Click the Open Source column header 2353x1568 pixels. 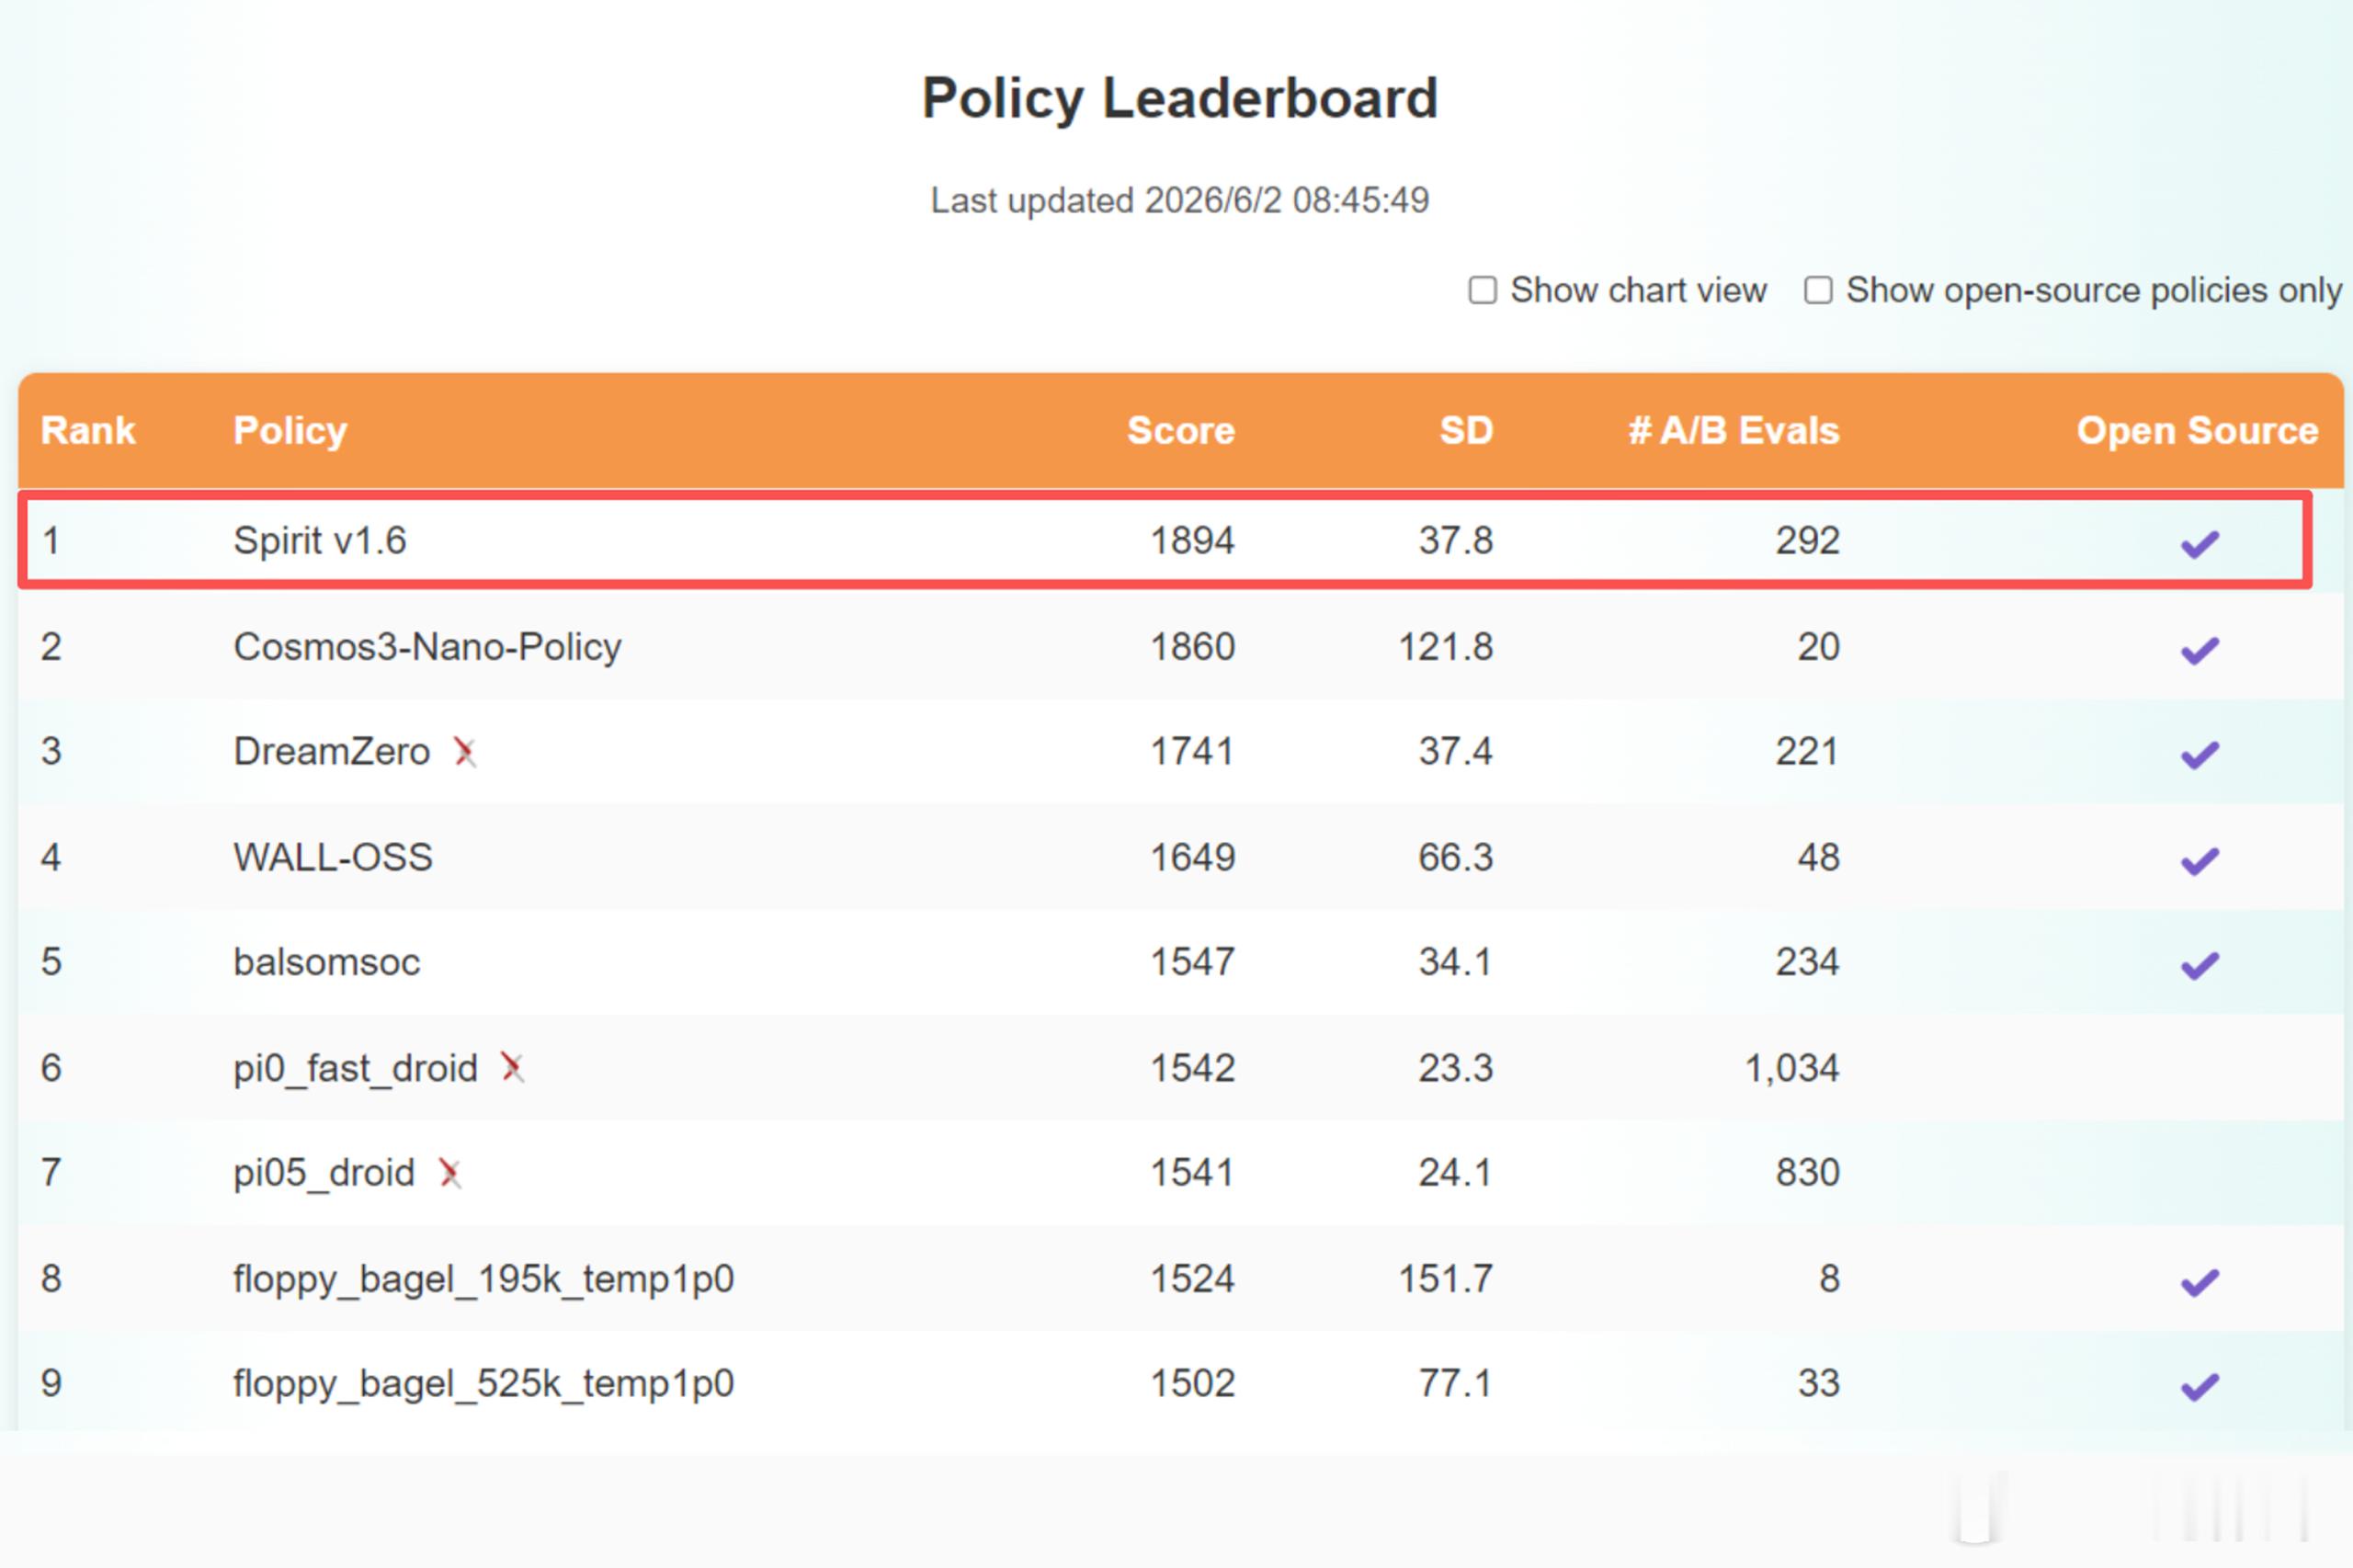2198,430
